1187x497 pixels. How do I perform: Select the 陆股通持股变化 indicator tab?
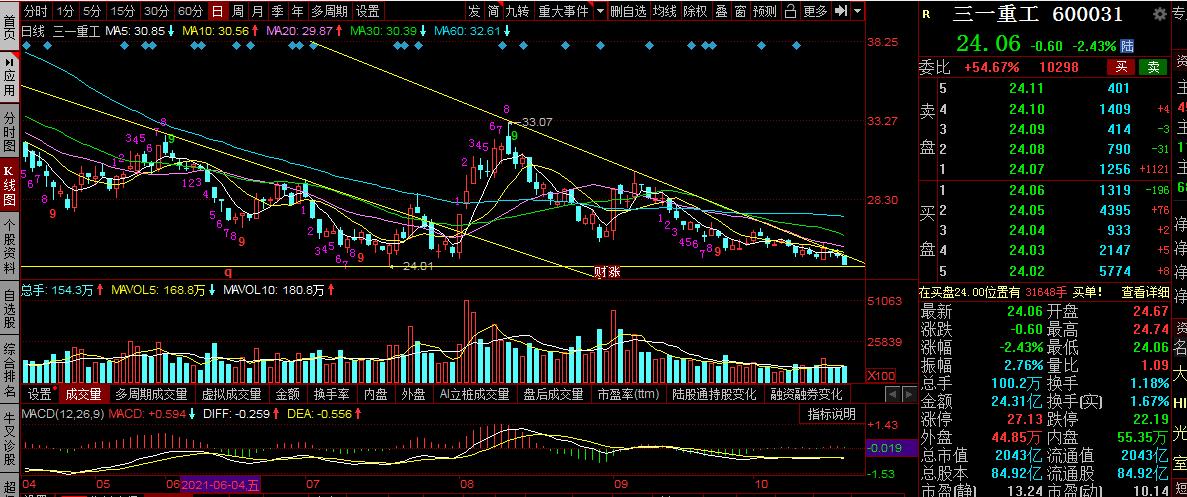(715, 394)
